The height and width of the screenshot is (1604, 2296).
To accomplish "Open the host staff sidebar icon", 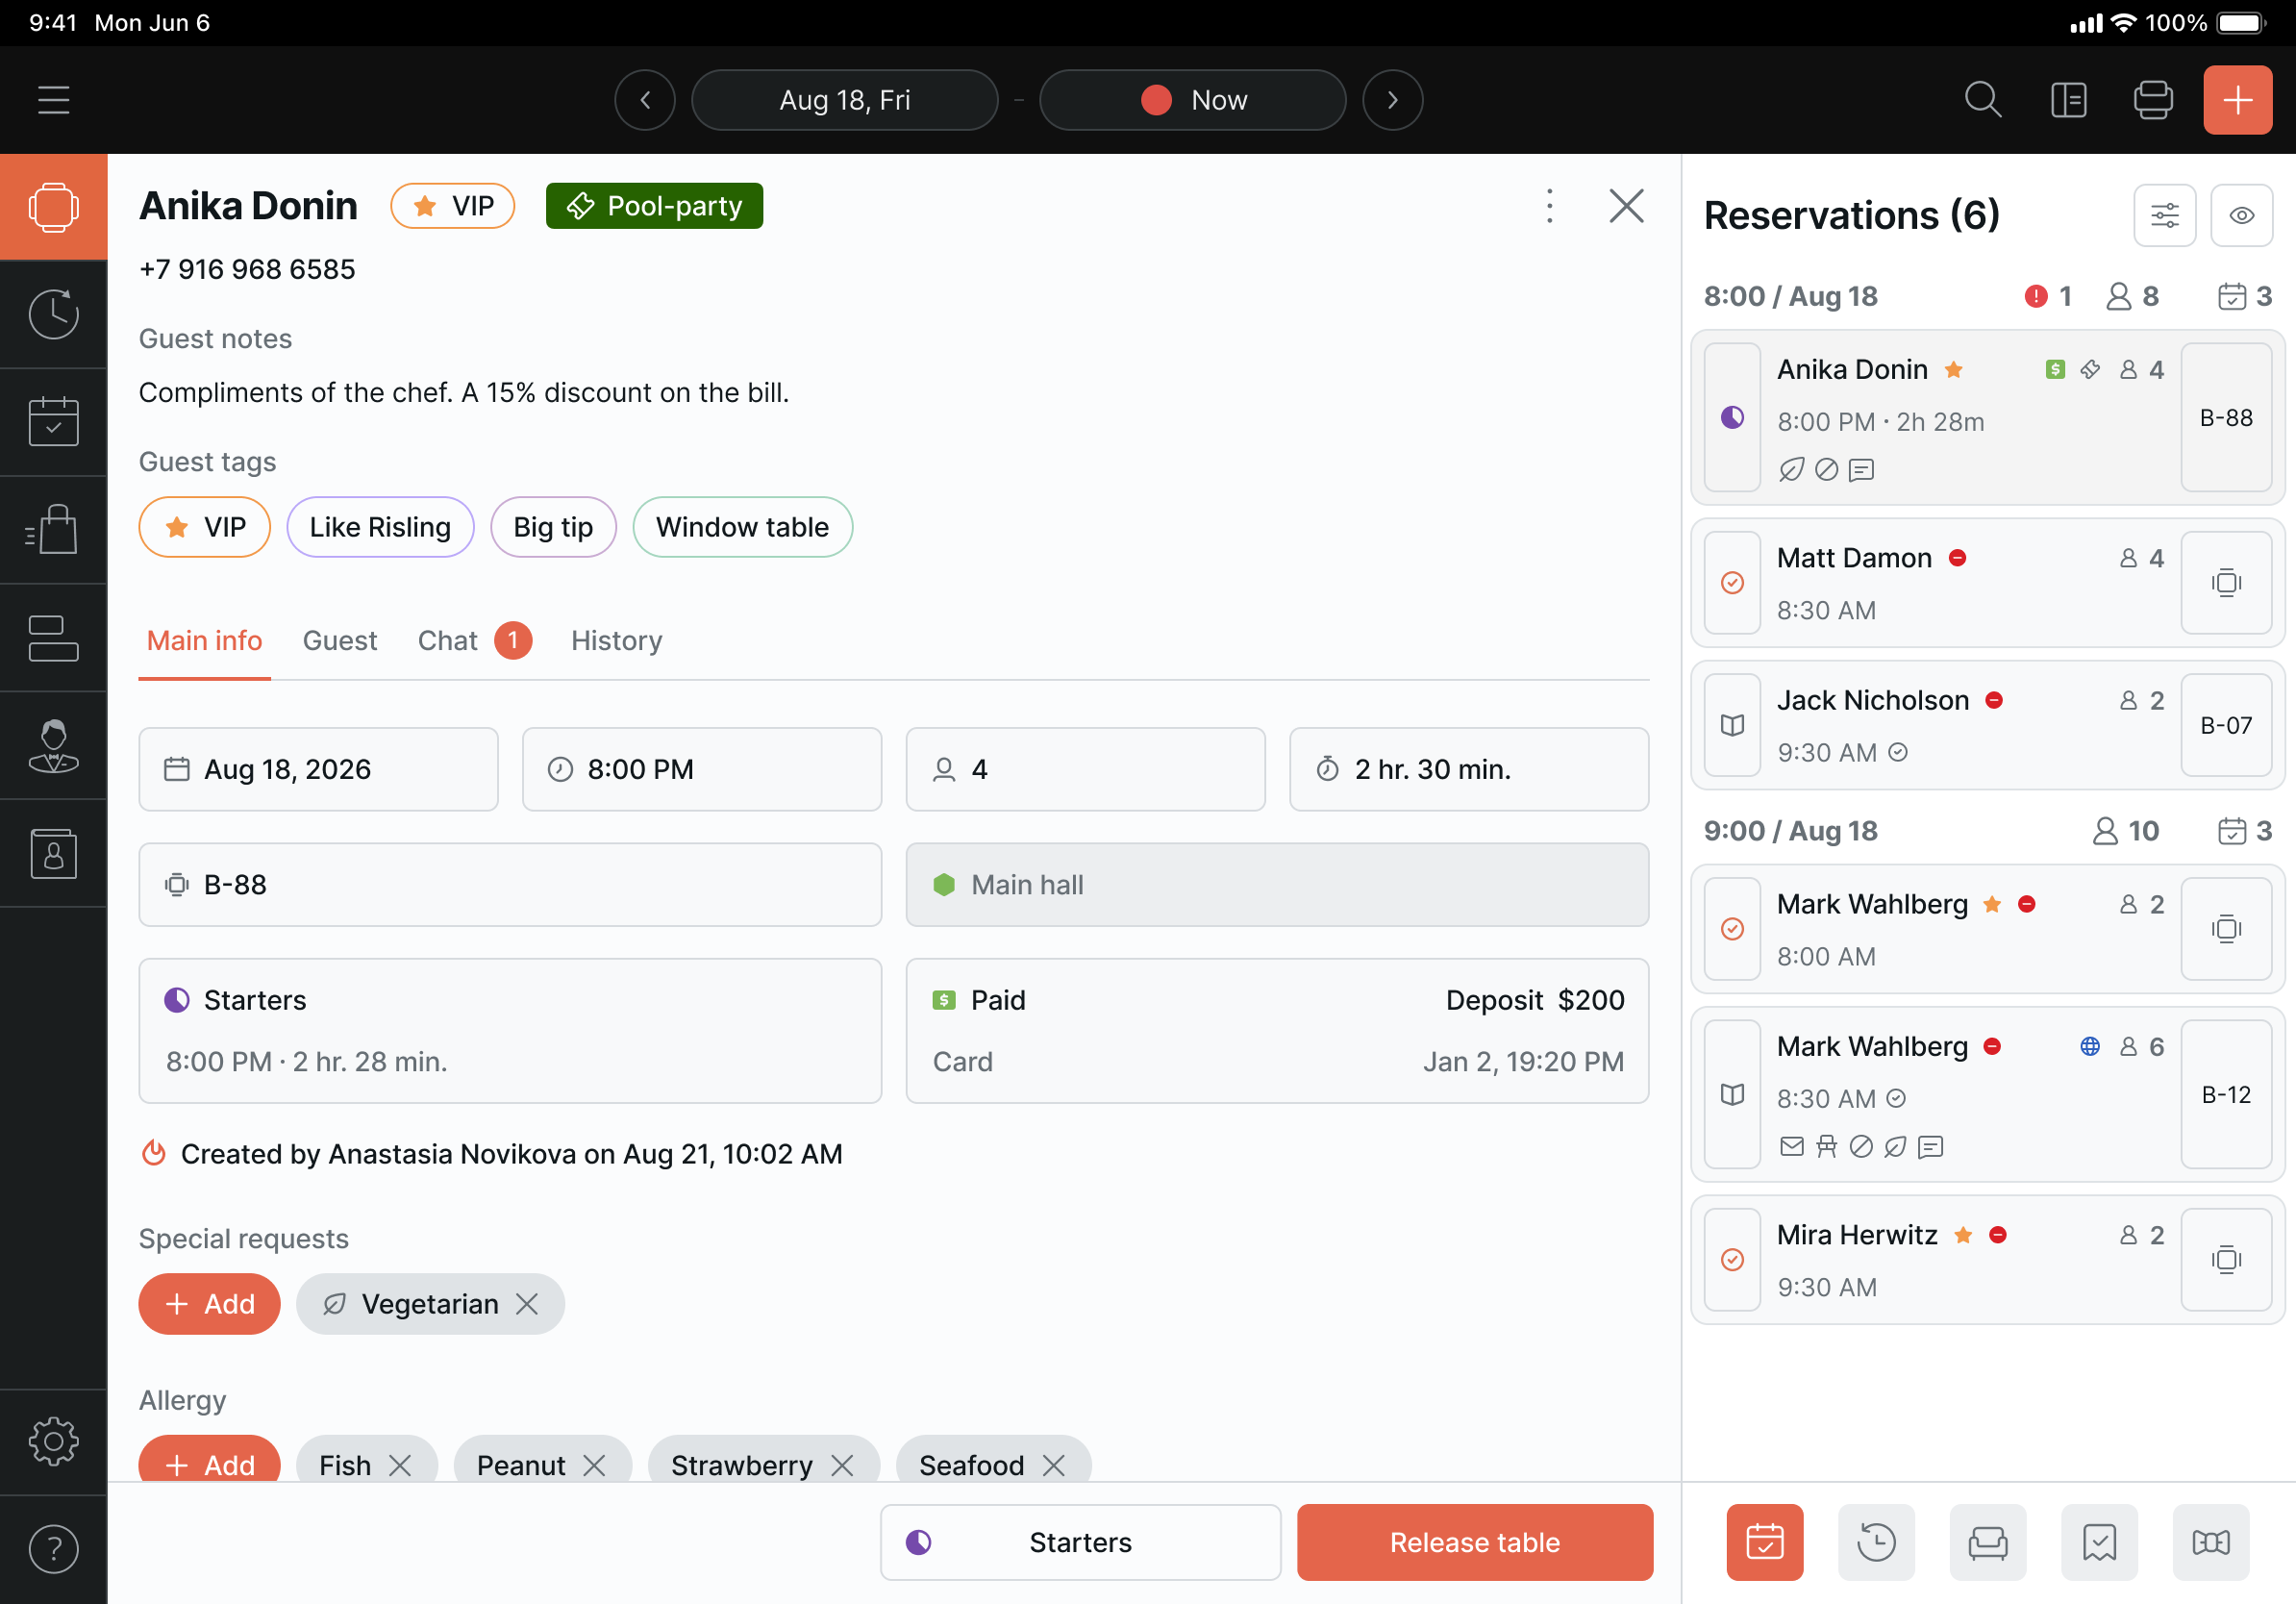I will click(x=53, y=745).
